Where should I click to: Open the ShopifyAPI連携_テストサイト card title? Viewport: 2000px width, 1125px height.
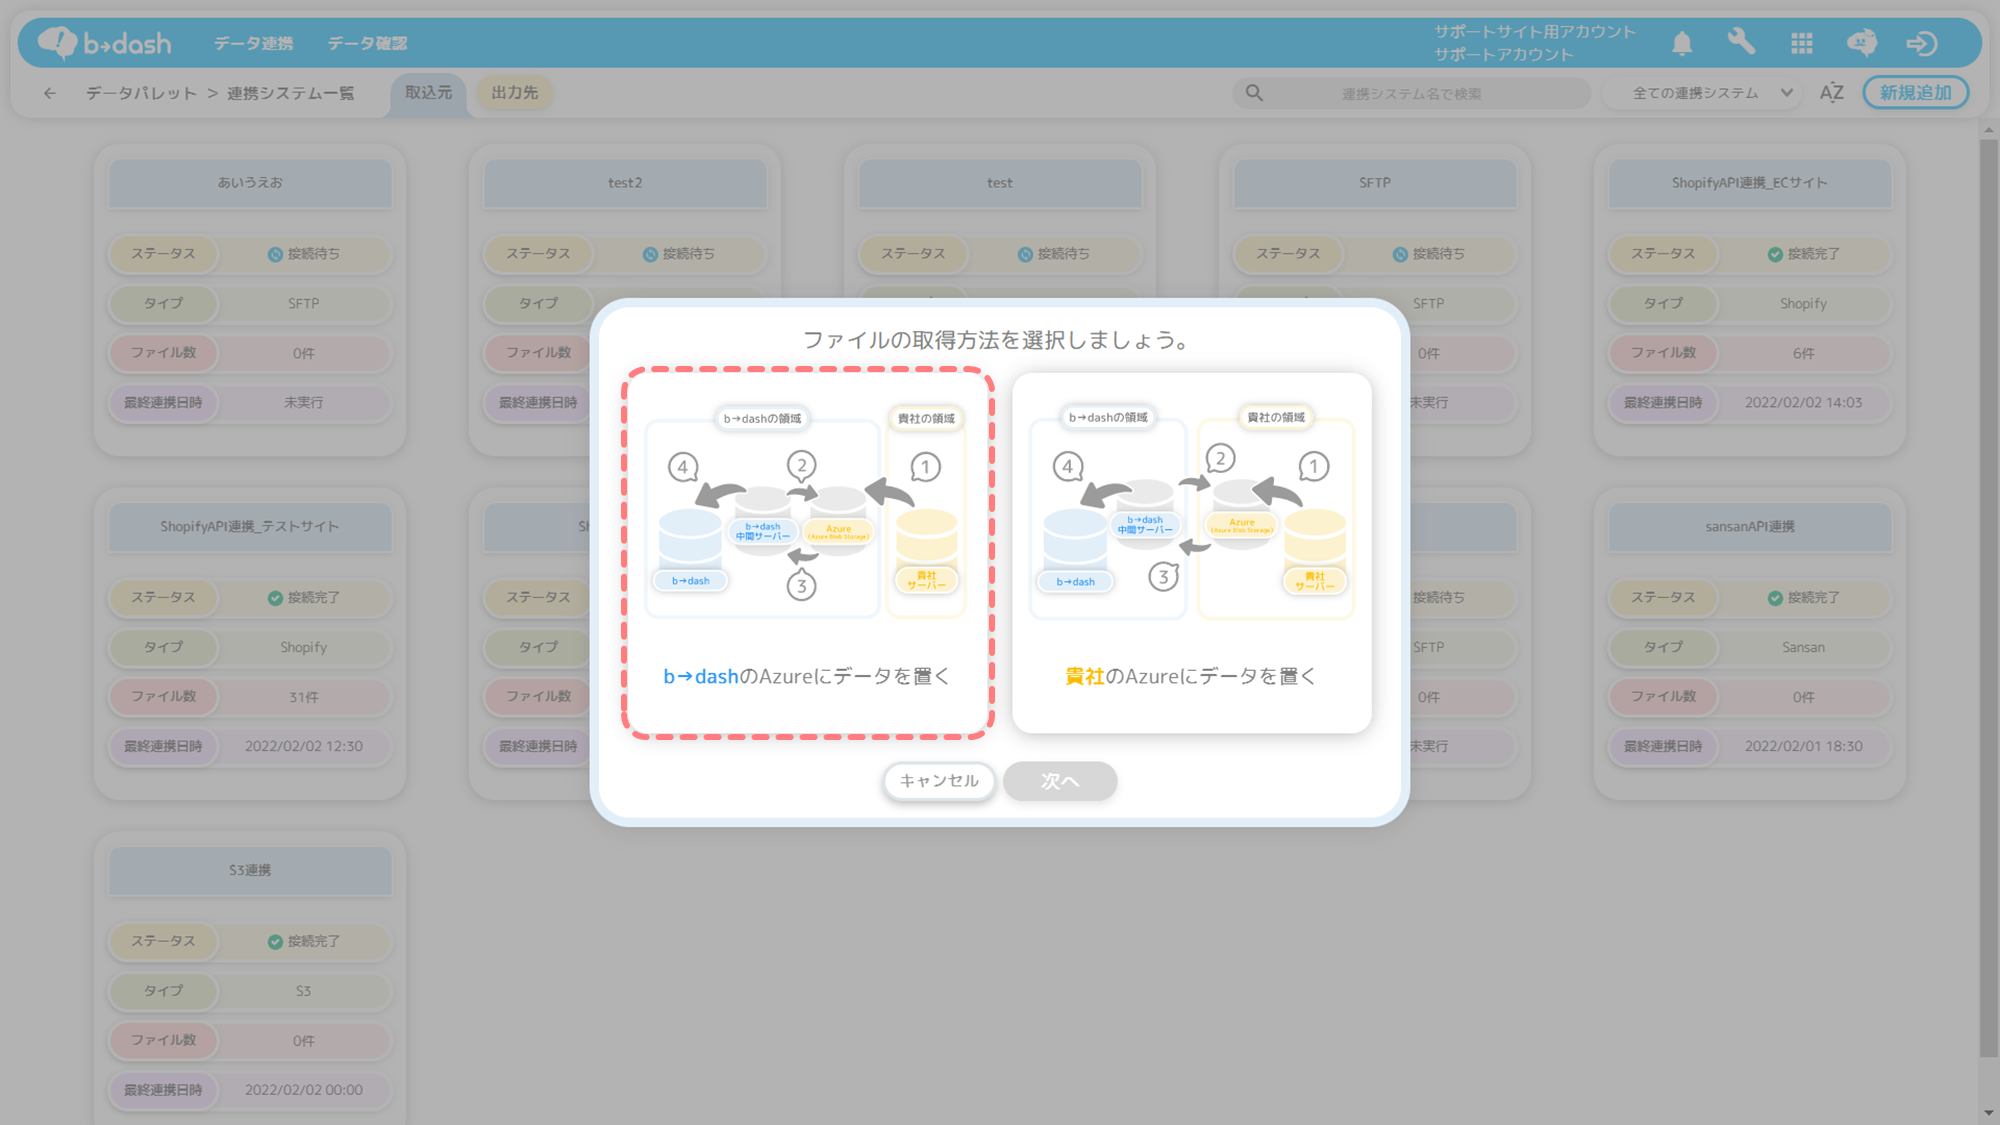click(x=250, y=527)
